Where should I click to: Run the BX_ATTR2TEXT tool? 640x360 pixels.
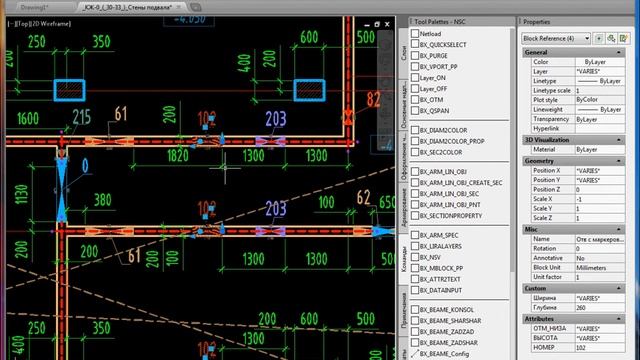pyautogui.click(x=436, y=280)
